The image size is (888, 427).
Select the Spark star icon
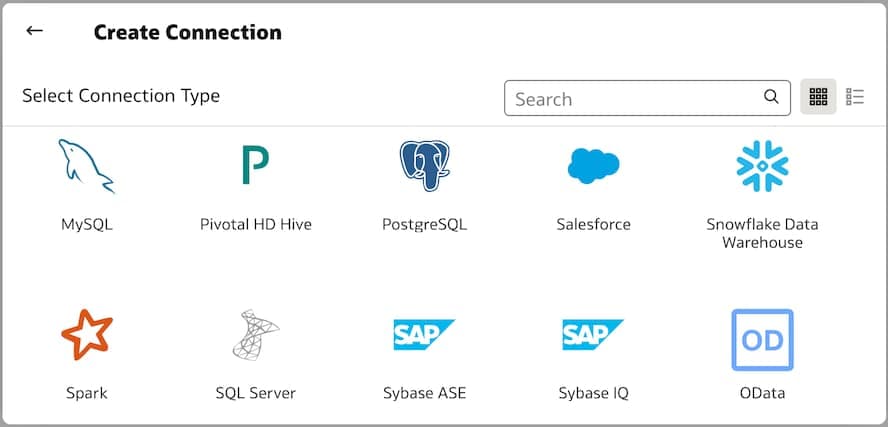coord(86,335)
